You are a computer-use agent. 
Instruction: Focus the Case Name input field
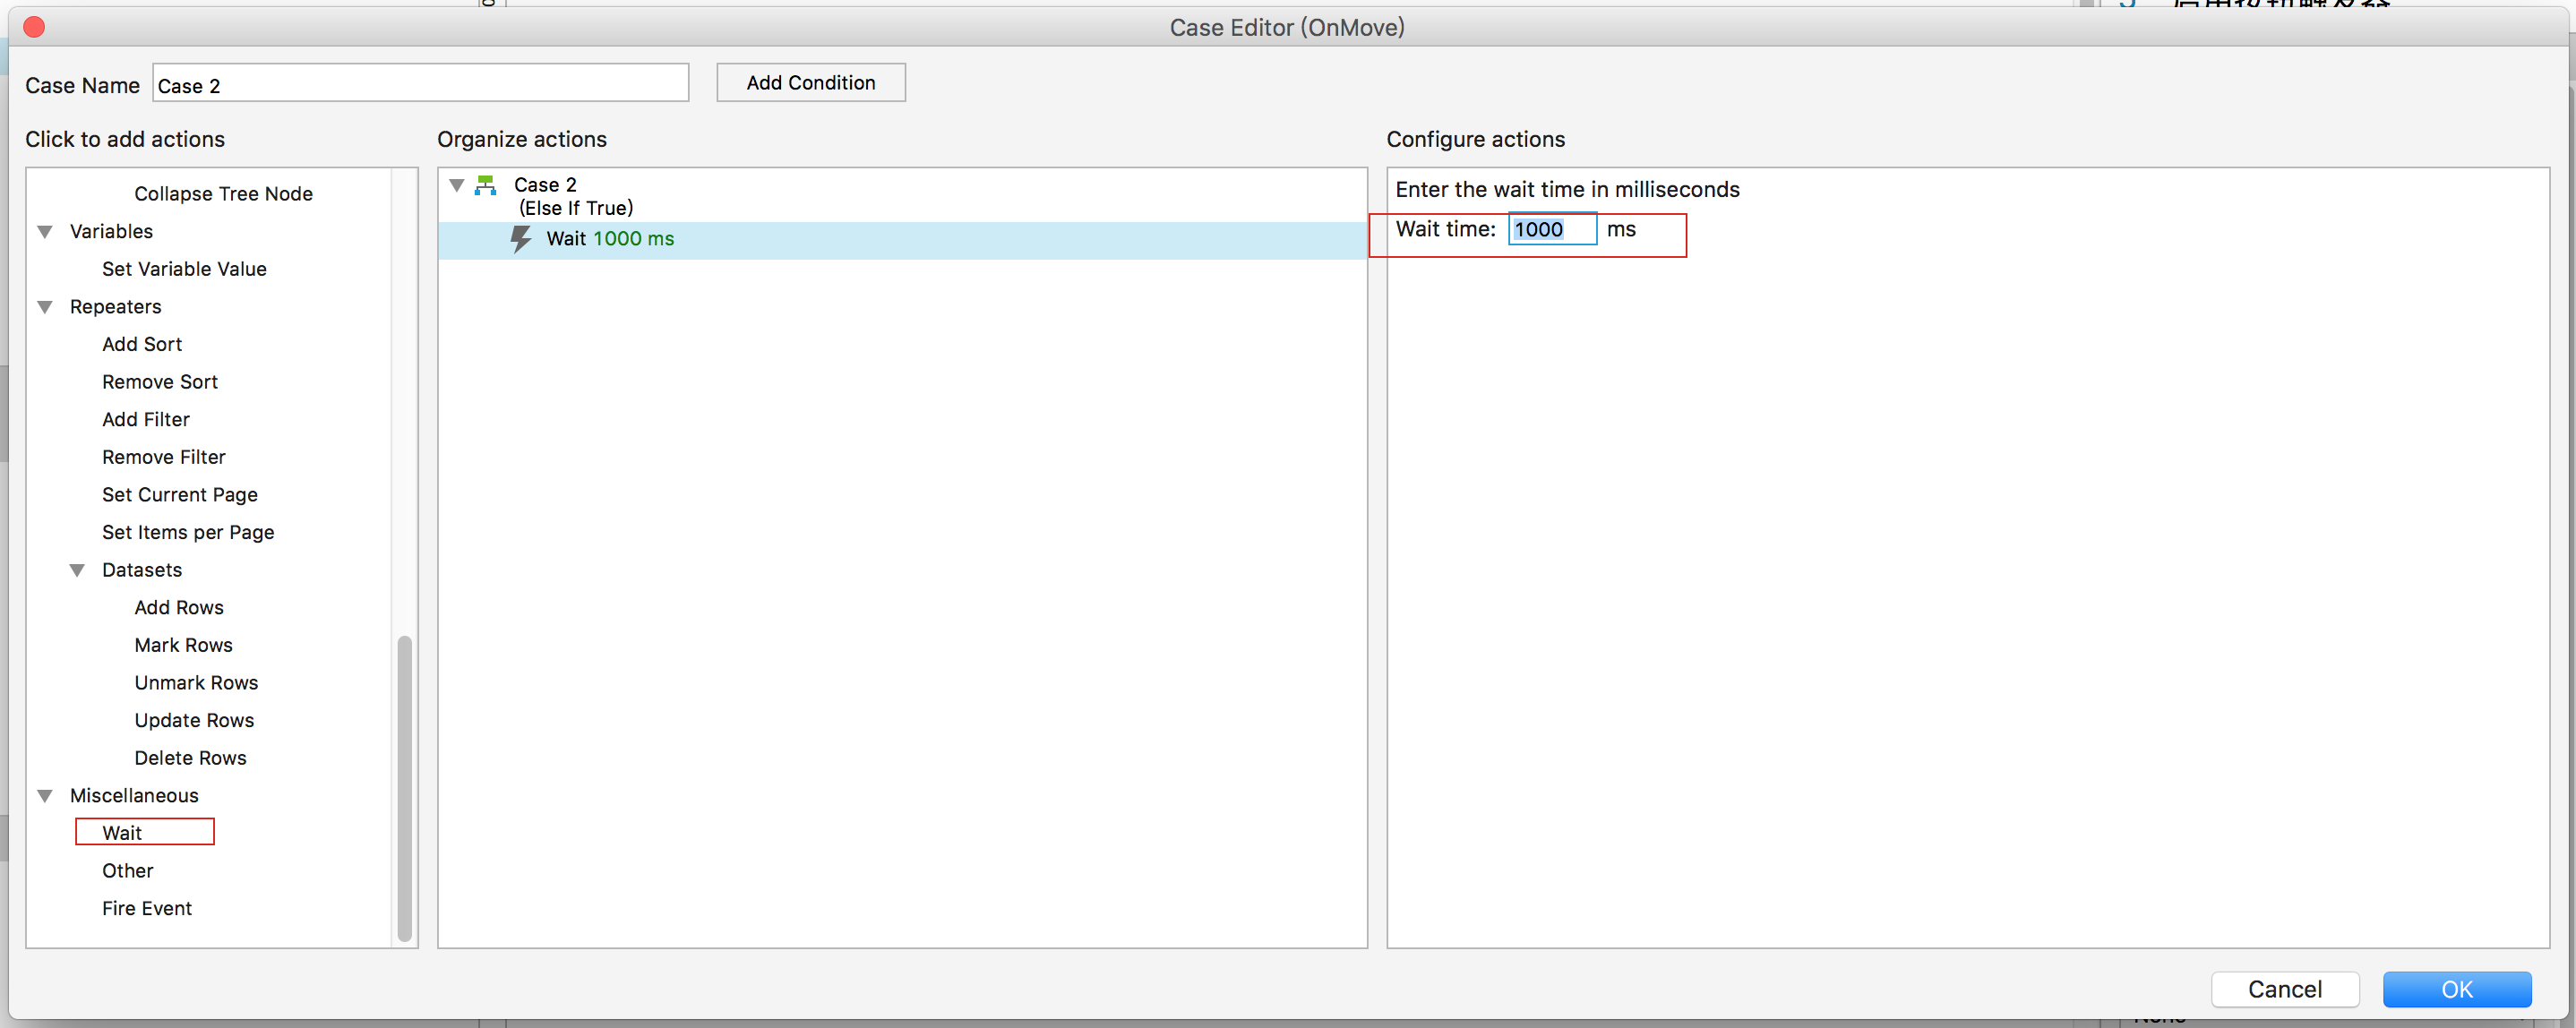(x=421, y=84)
